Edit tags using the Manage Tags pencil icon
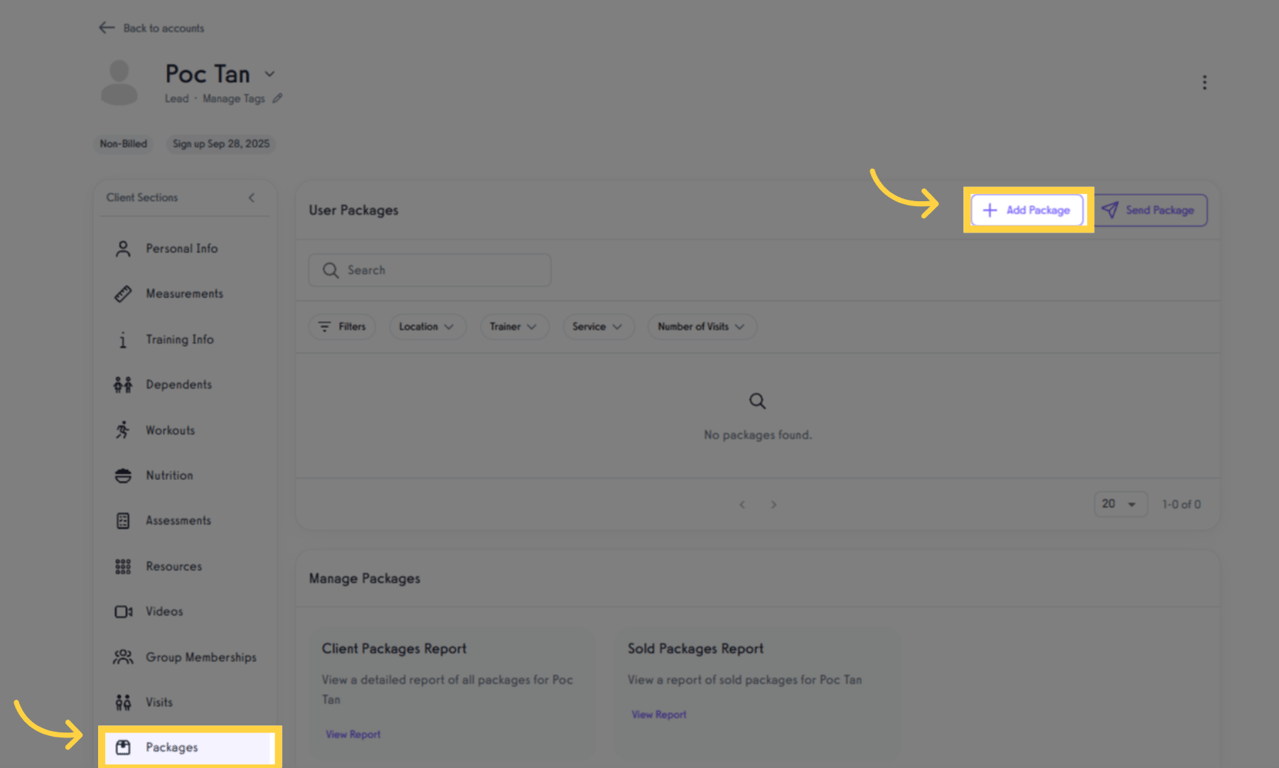1279x768 pixels. (278, 98)
